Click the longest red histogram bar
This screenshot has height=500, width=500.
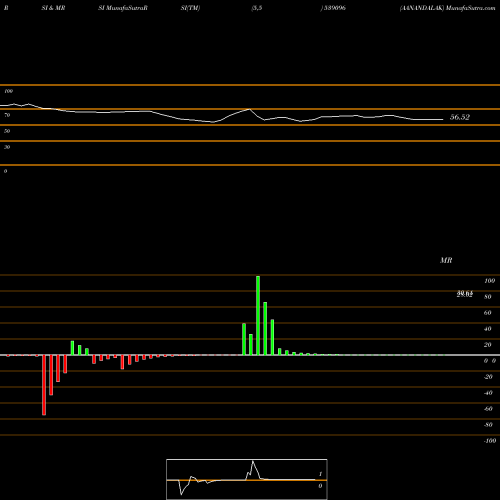click(x=44, y=385)
